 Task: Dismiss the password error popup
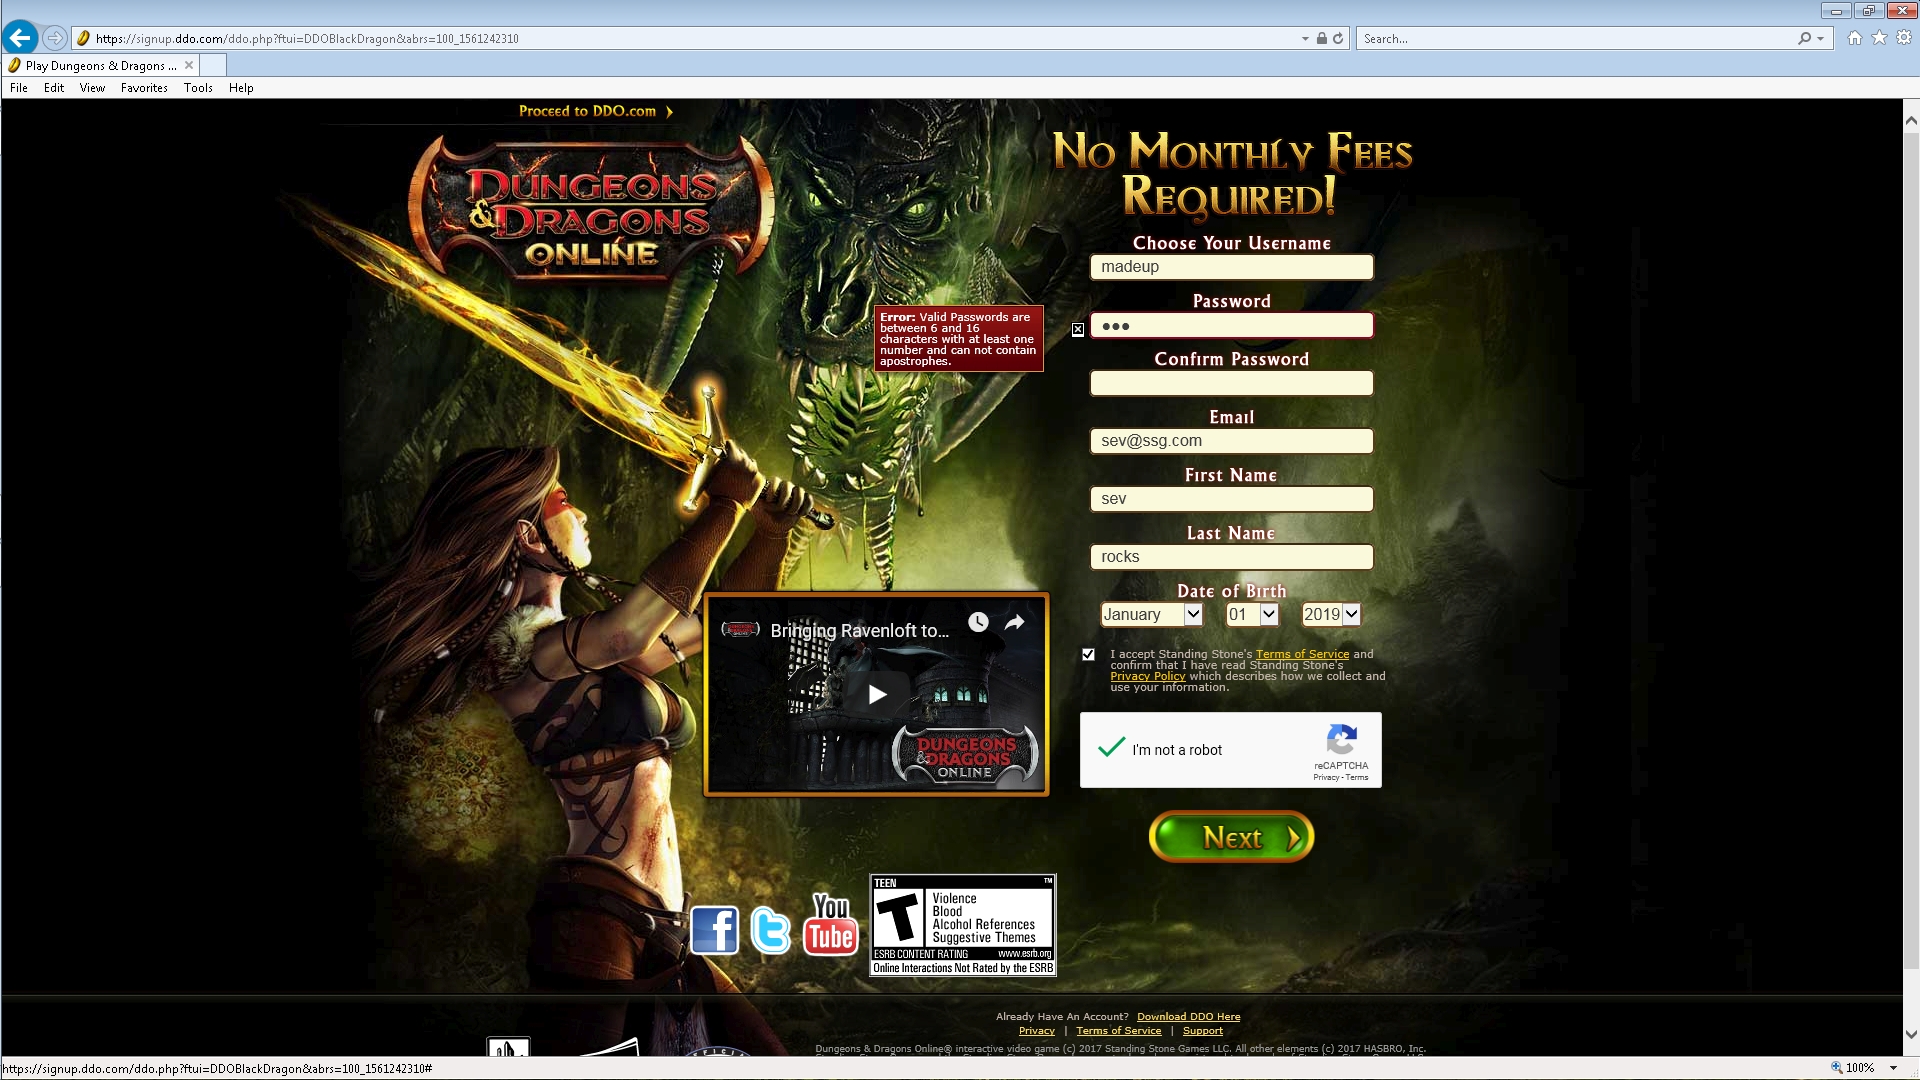click(x=1078, y=329)
